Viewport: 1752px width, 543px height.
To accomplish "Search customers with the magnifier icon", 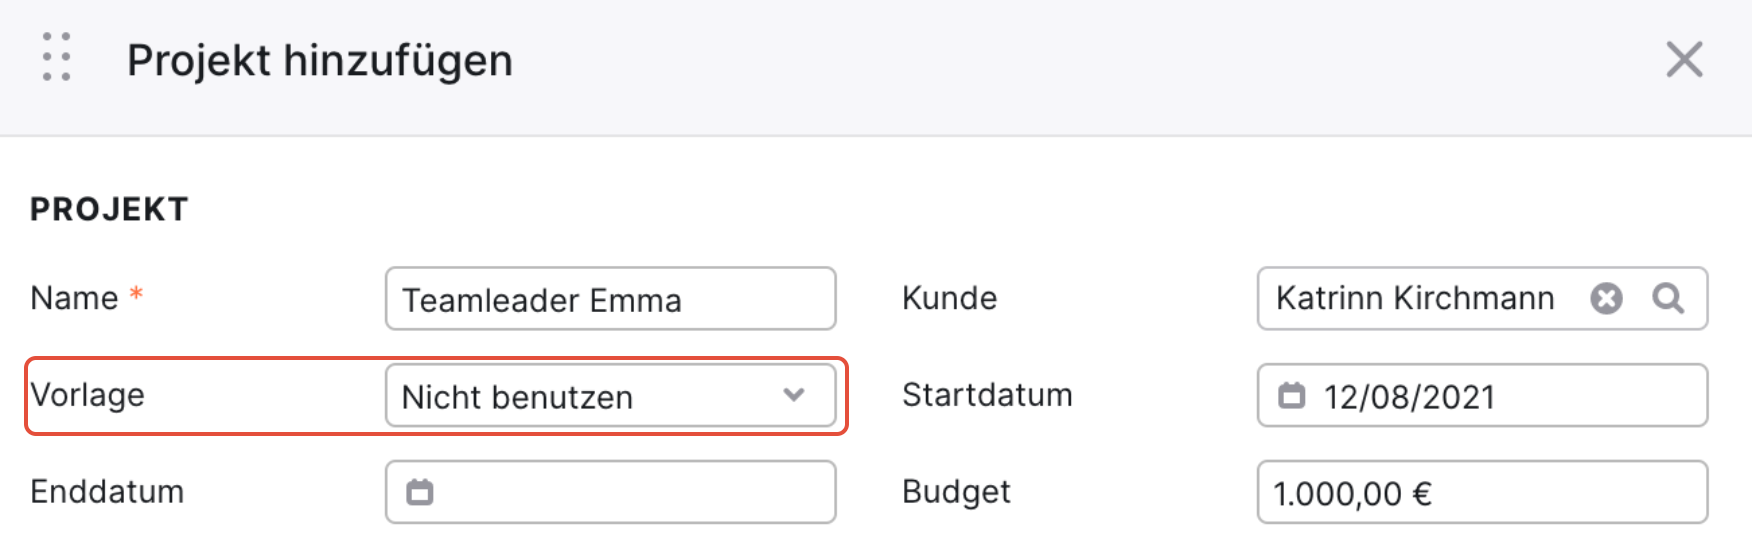I will 1668,298.
